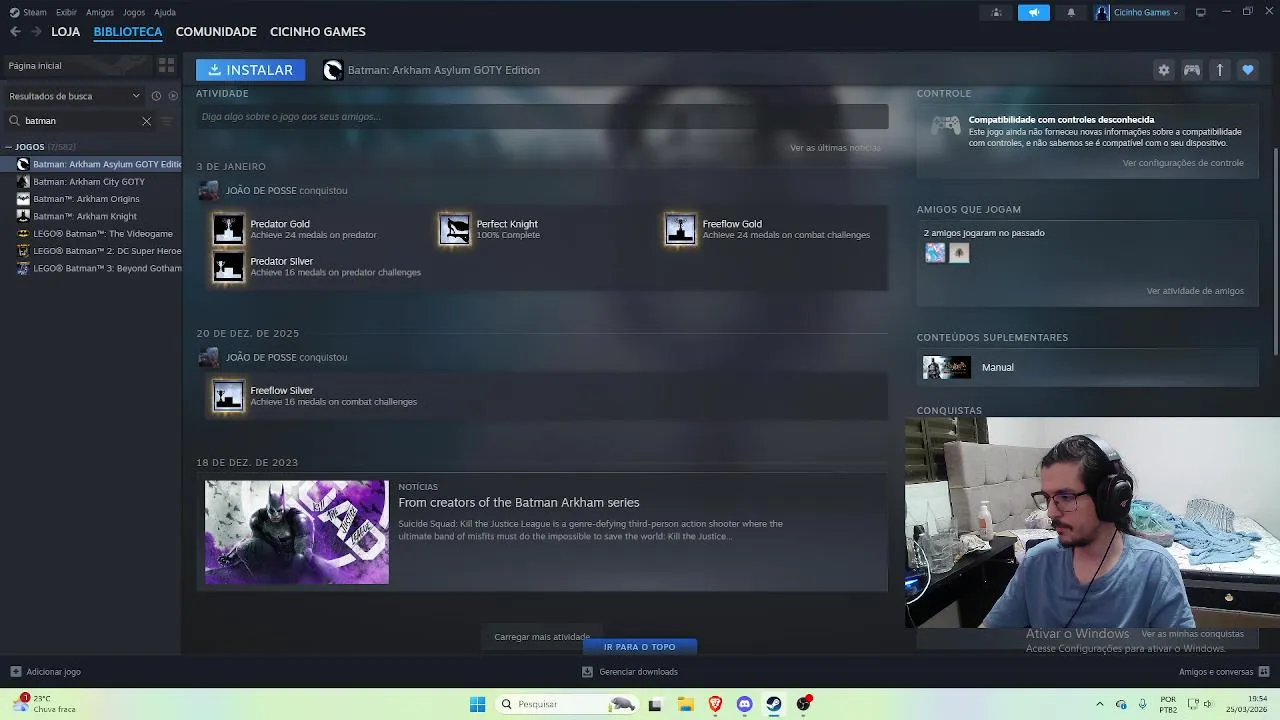The width and height of the screenshot is (1280, 720).
Task: Toggle the collections grid view icon
Action: (x=166, y=65)
